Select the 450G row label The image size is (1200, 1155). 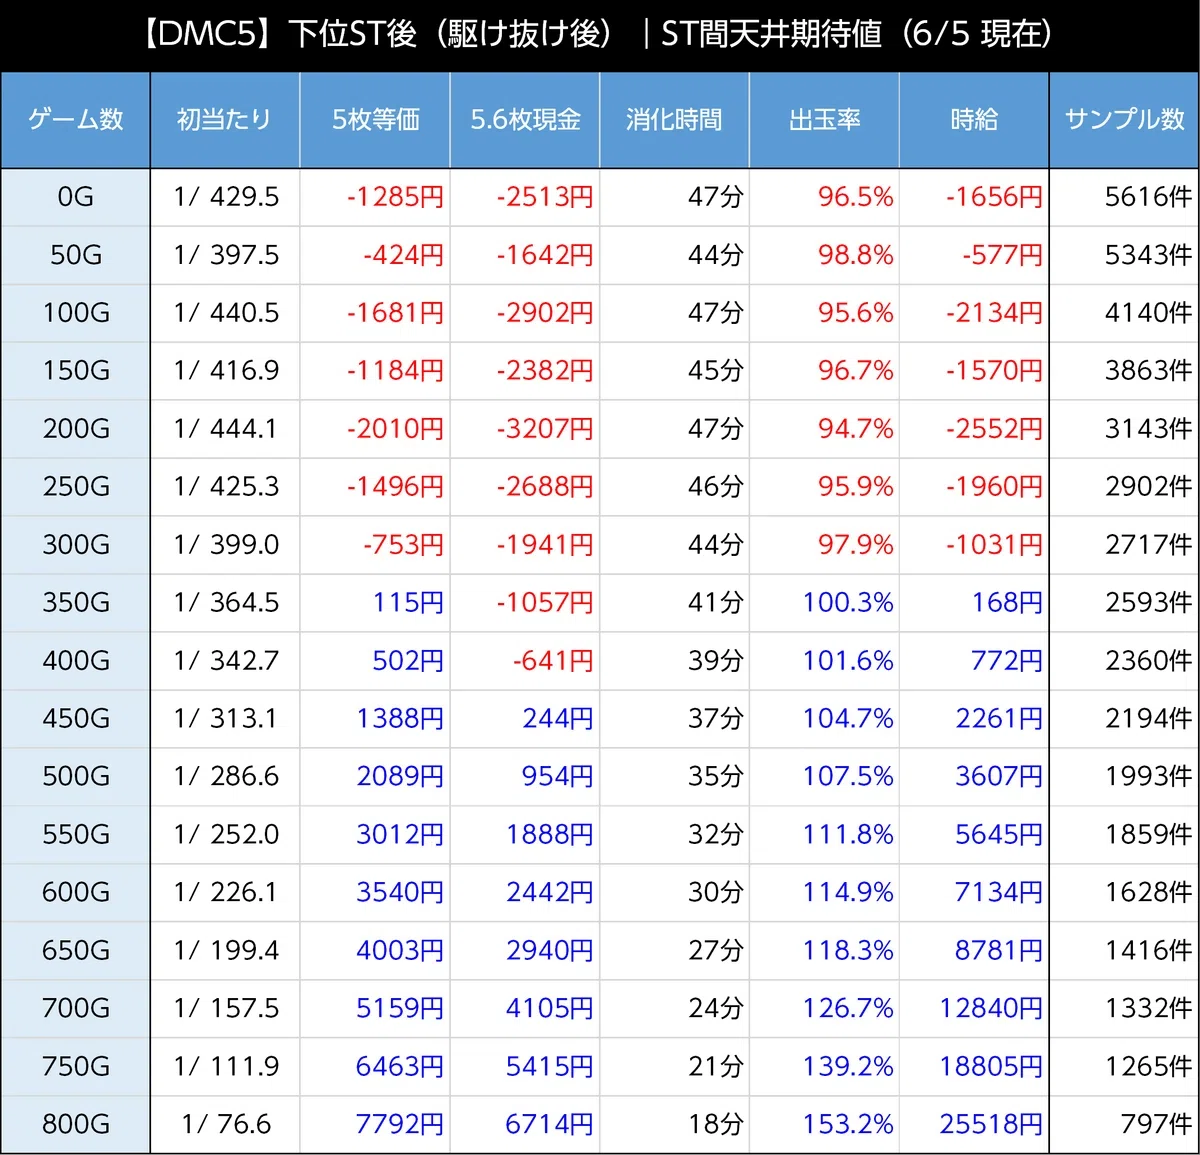pos(76,719)
